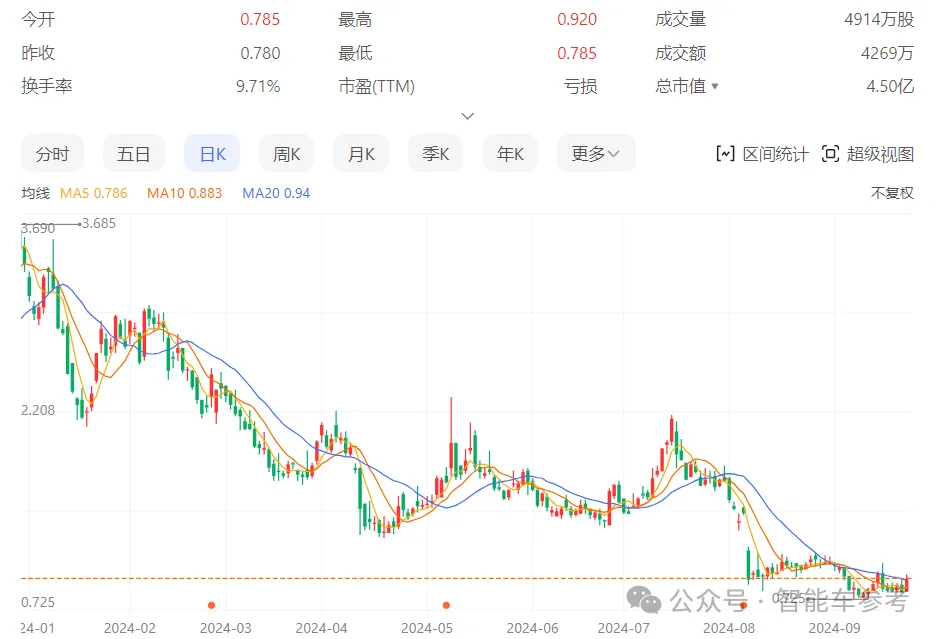Select the 五日 five-day chart tab
This screenshot has height=639, width=940.
[134, 153]
